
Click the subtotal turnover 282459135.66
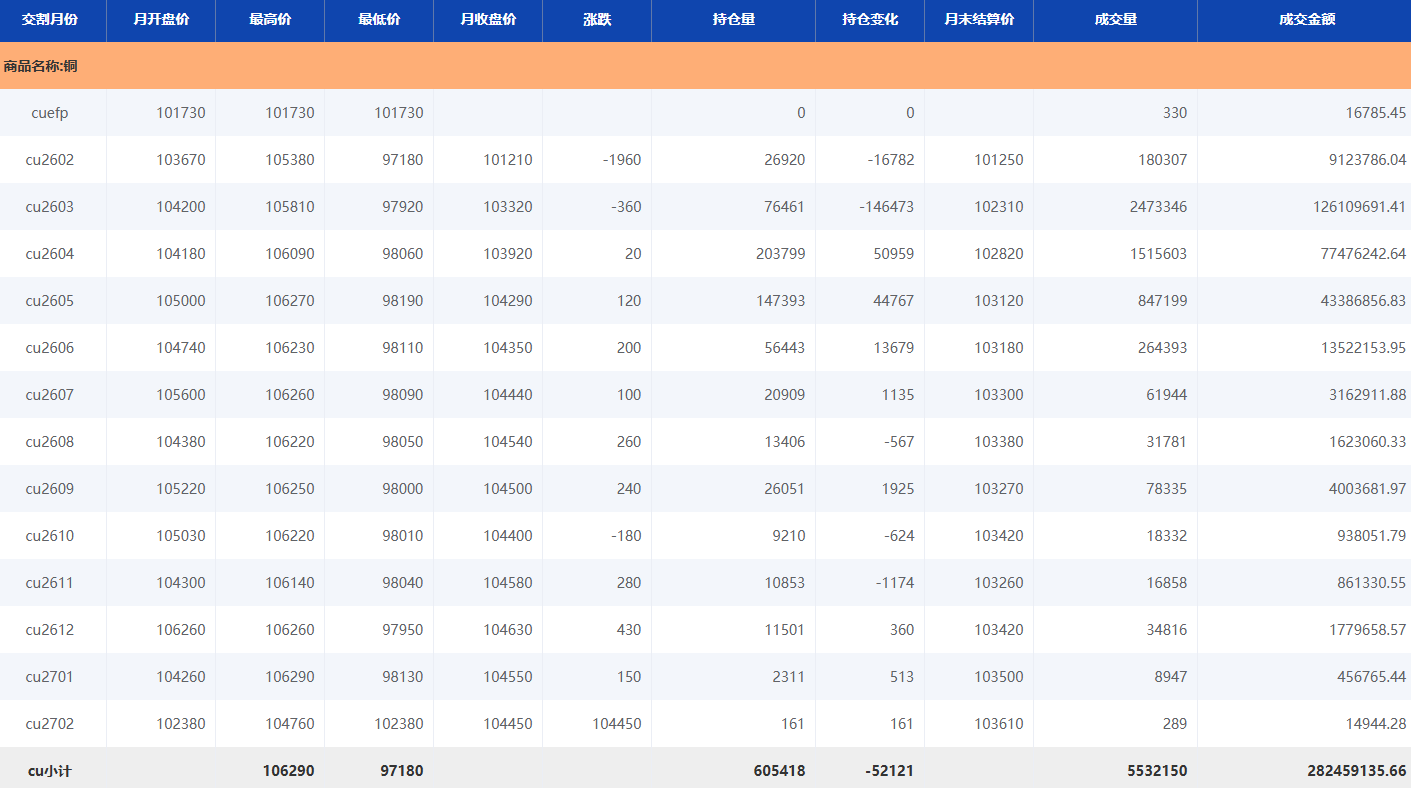1356,771
